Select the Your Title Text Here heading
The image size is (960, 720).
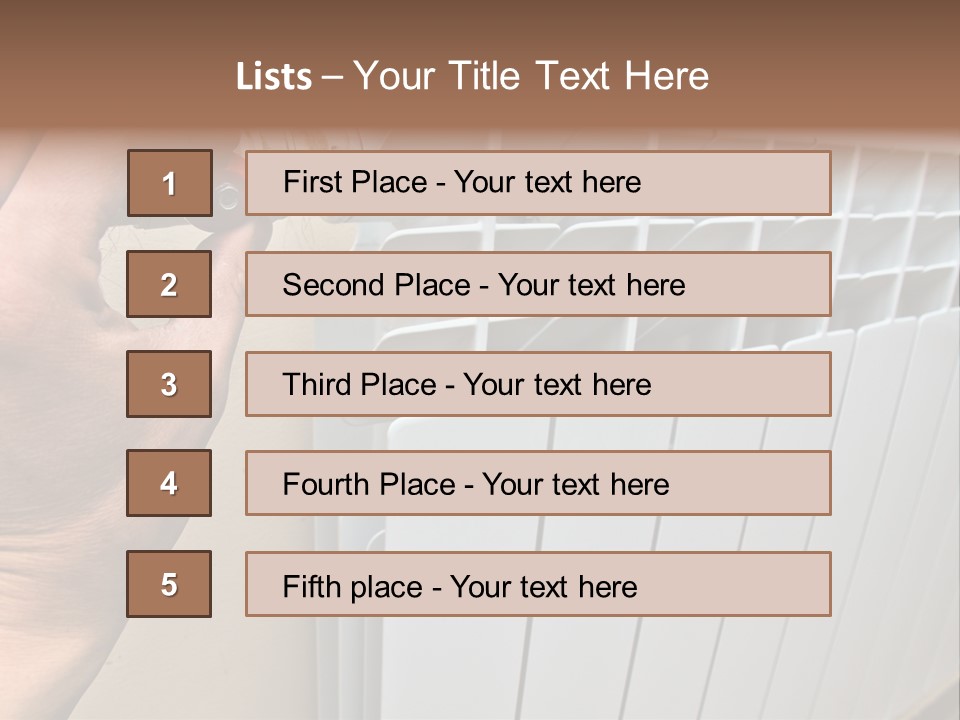[531, 76]
